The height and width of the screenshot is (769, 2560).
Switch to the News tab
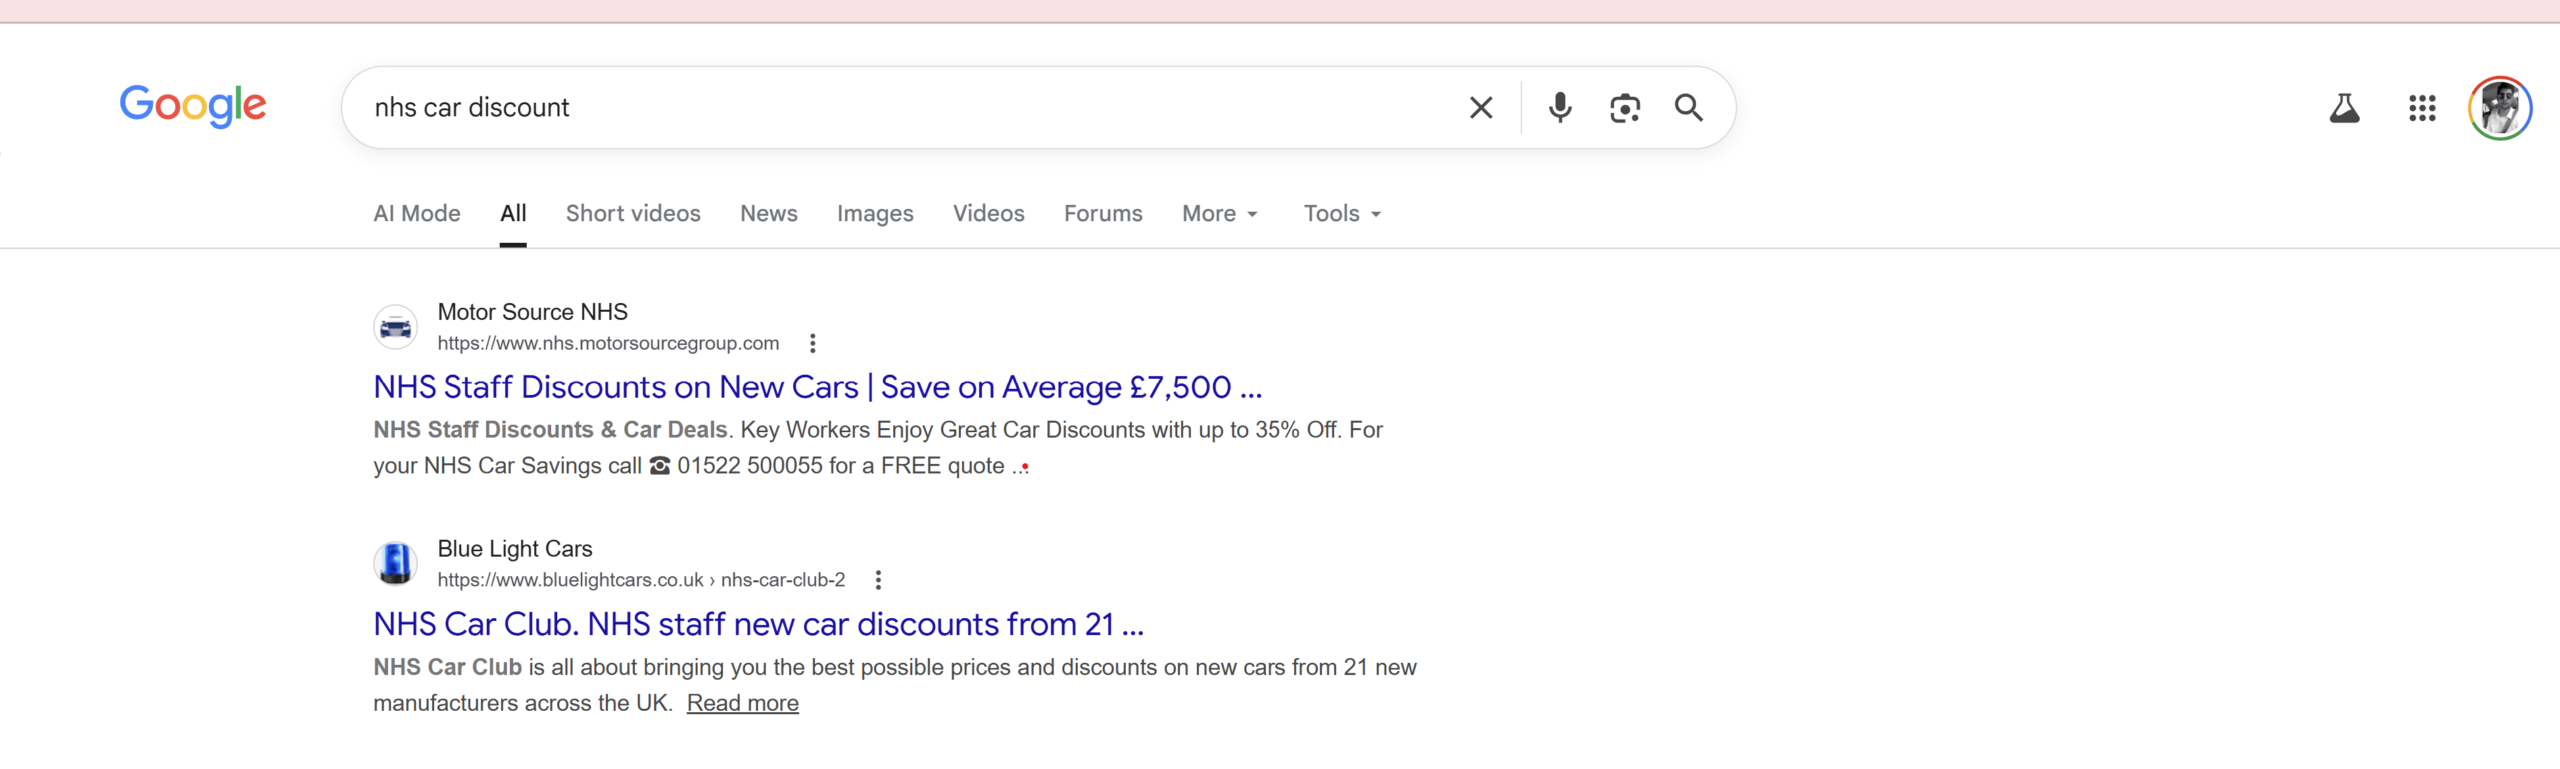(769, 214)
